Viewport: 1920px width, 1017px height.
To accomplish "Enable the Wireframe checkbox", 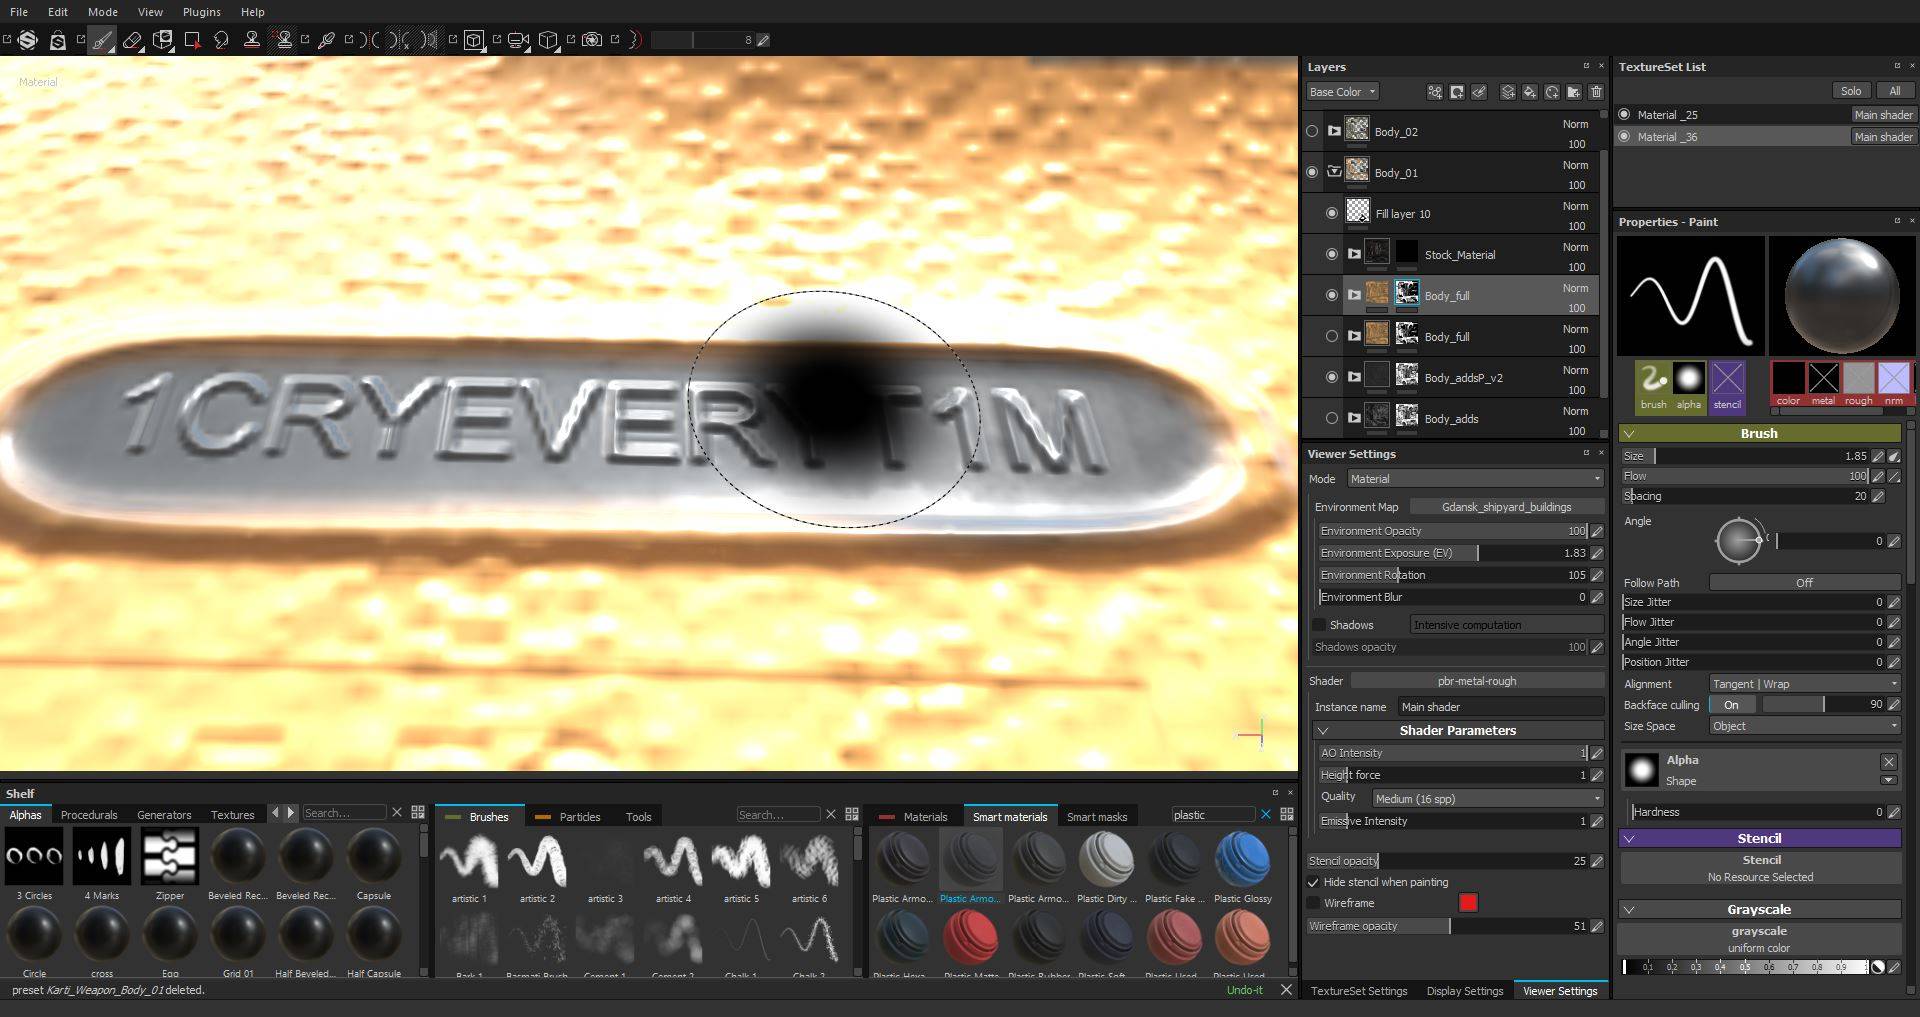I will [1313, 903].
